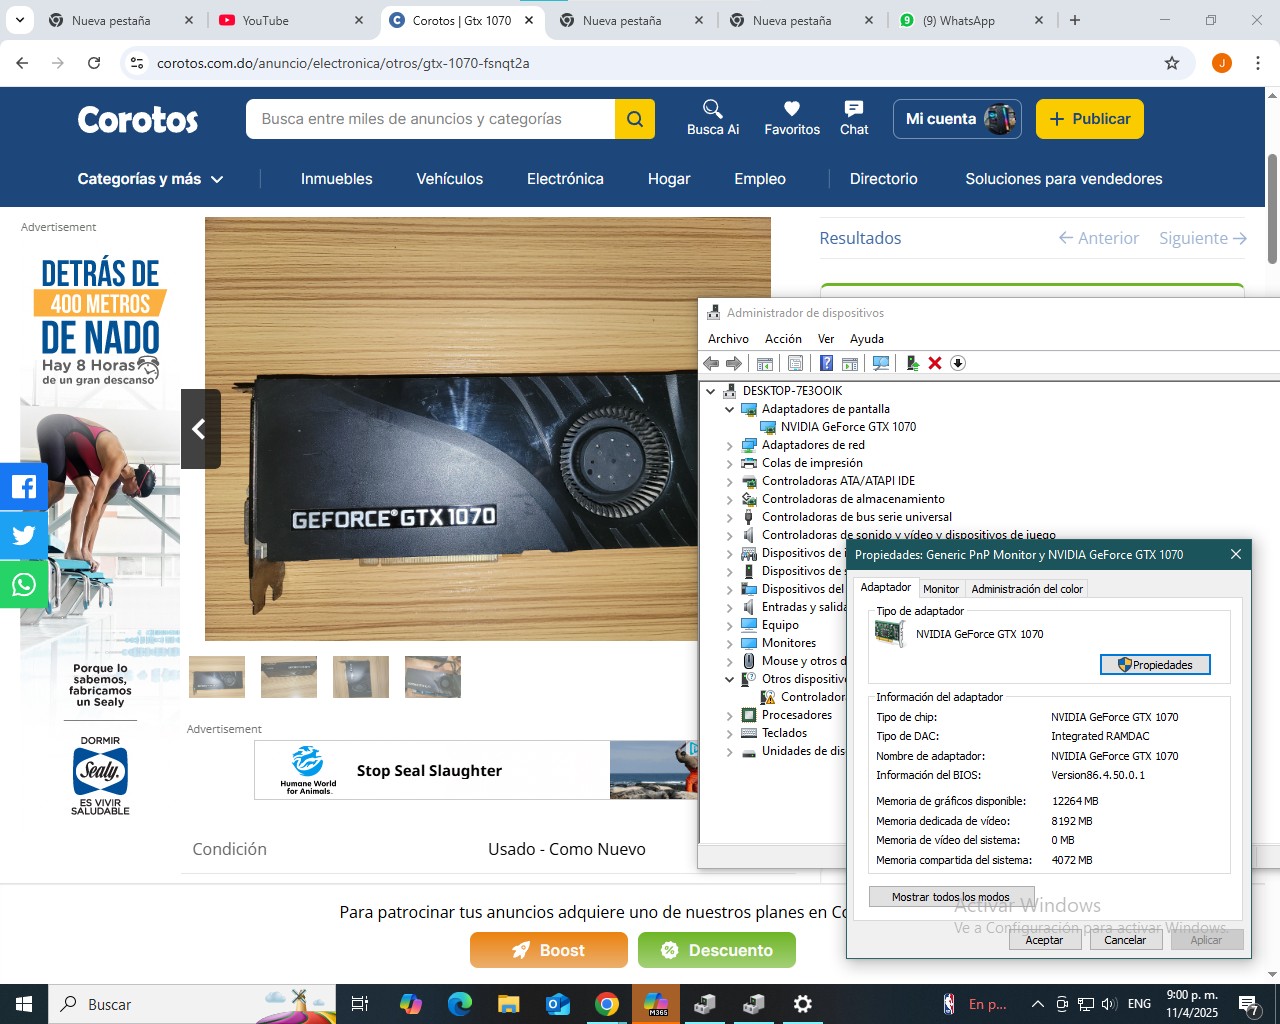Viewport: 1280px width, 1024px height.
Task: Open Windows Start menu
Action: coord(24,1004)
